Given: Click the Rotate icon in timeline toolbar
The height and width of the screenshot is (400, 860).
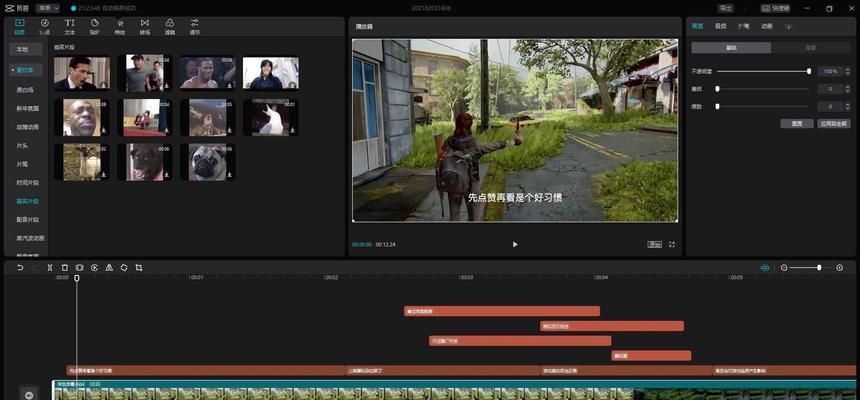Looking at the screenshot, I should pos(124,267).
